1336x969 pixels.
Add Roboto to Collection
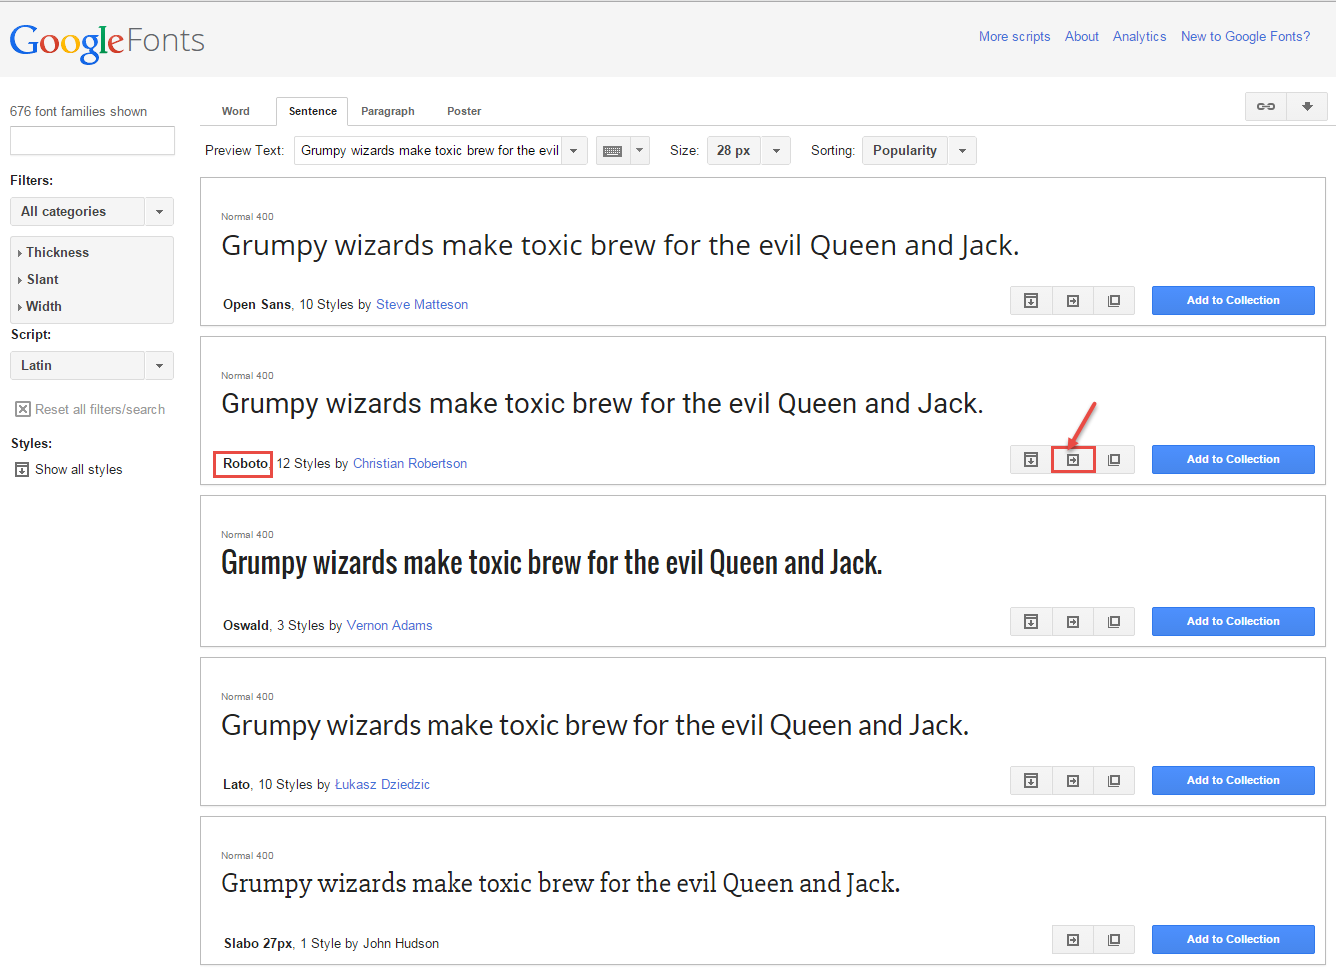pos(1233,459)
